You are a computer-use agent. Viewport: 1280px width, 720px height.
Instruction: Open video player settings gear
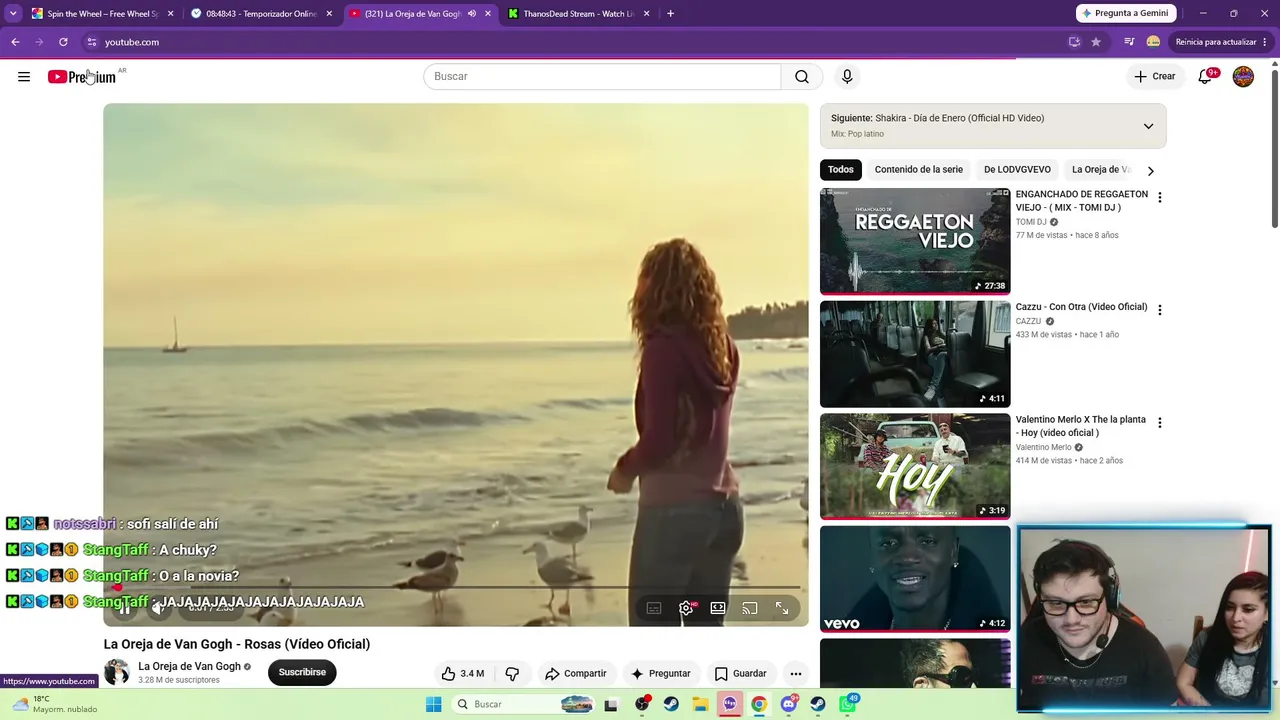tap(686, 608)
